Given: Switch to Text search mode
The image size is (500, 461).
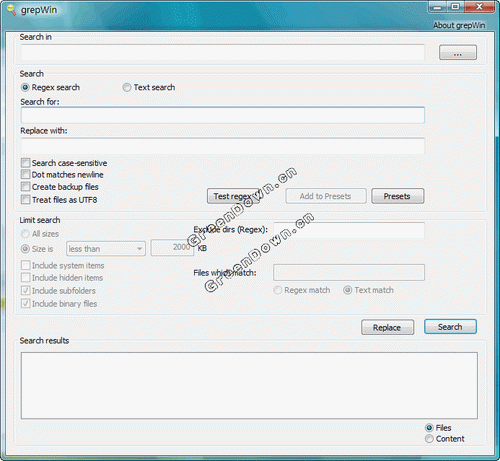Looking at the screenshot, I should tap(127, 87).
